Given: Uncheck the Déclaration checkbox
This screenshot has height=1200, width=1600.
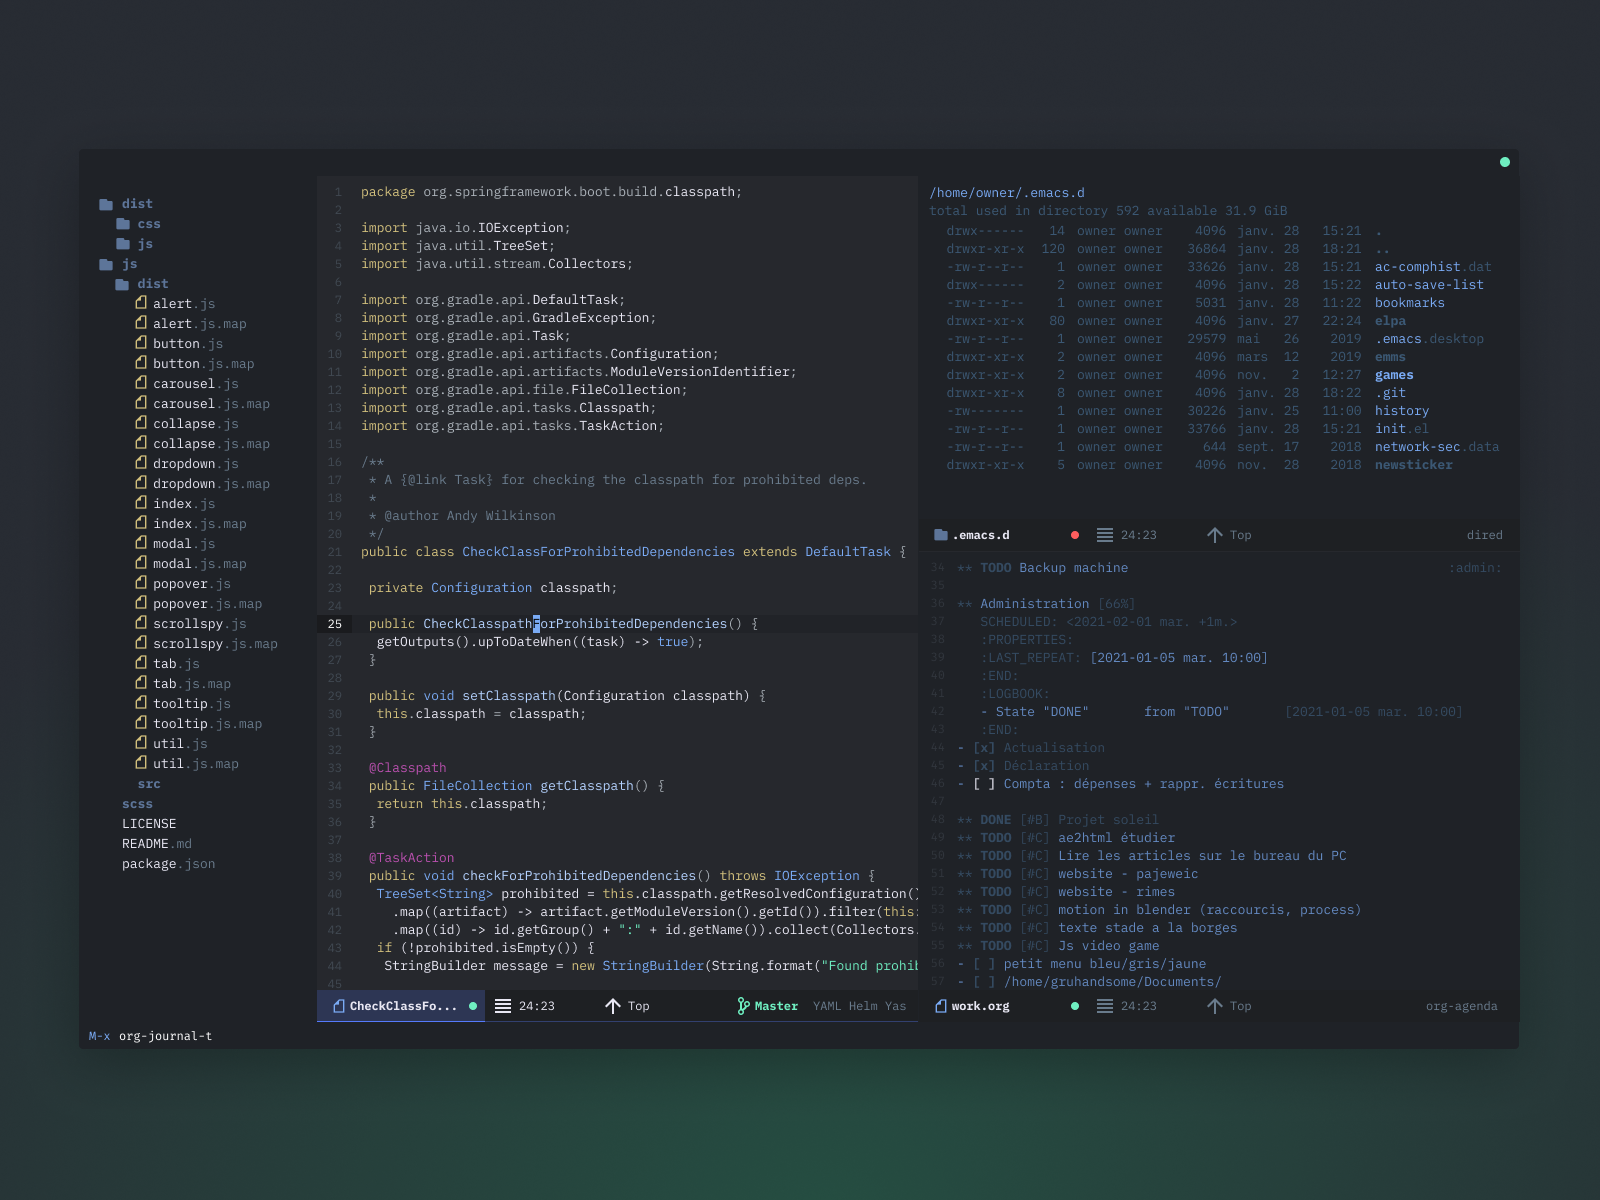Looking at the screenshot, I should click(985, 765).
